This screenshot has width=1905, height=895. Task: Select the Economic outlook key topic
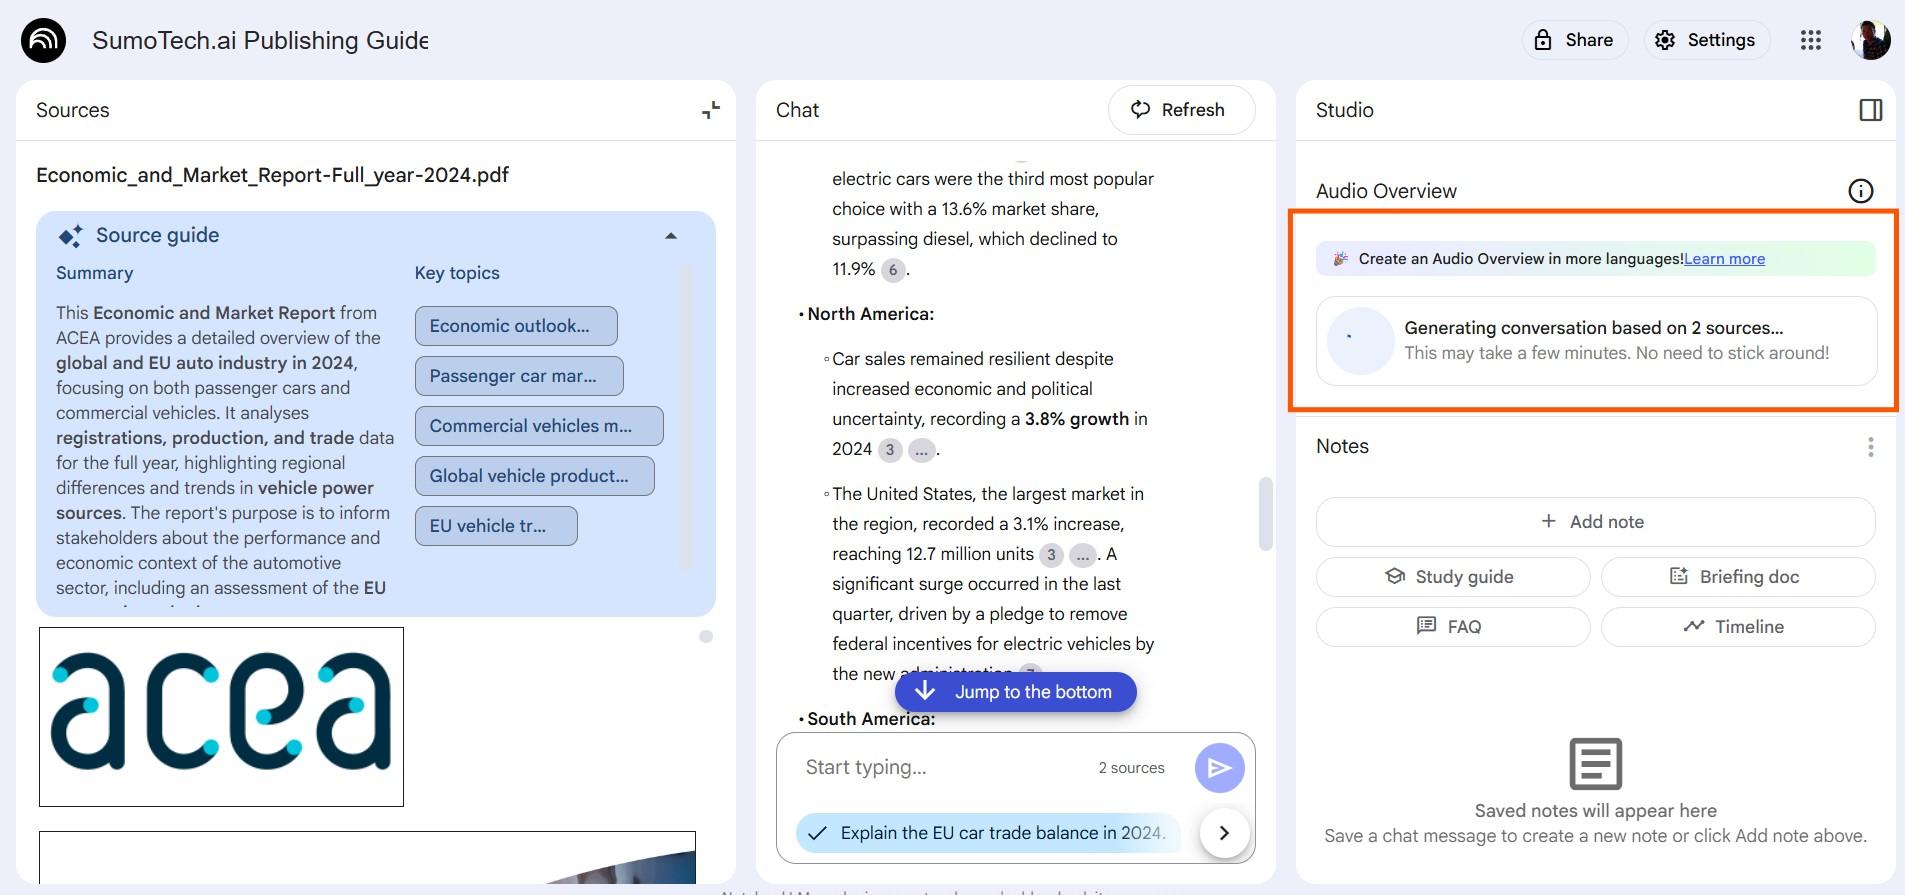(516, 326)
